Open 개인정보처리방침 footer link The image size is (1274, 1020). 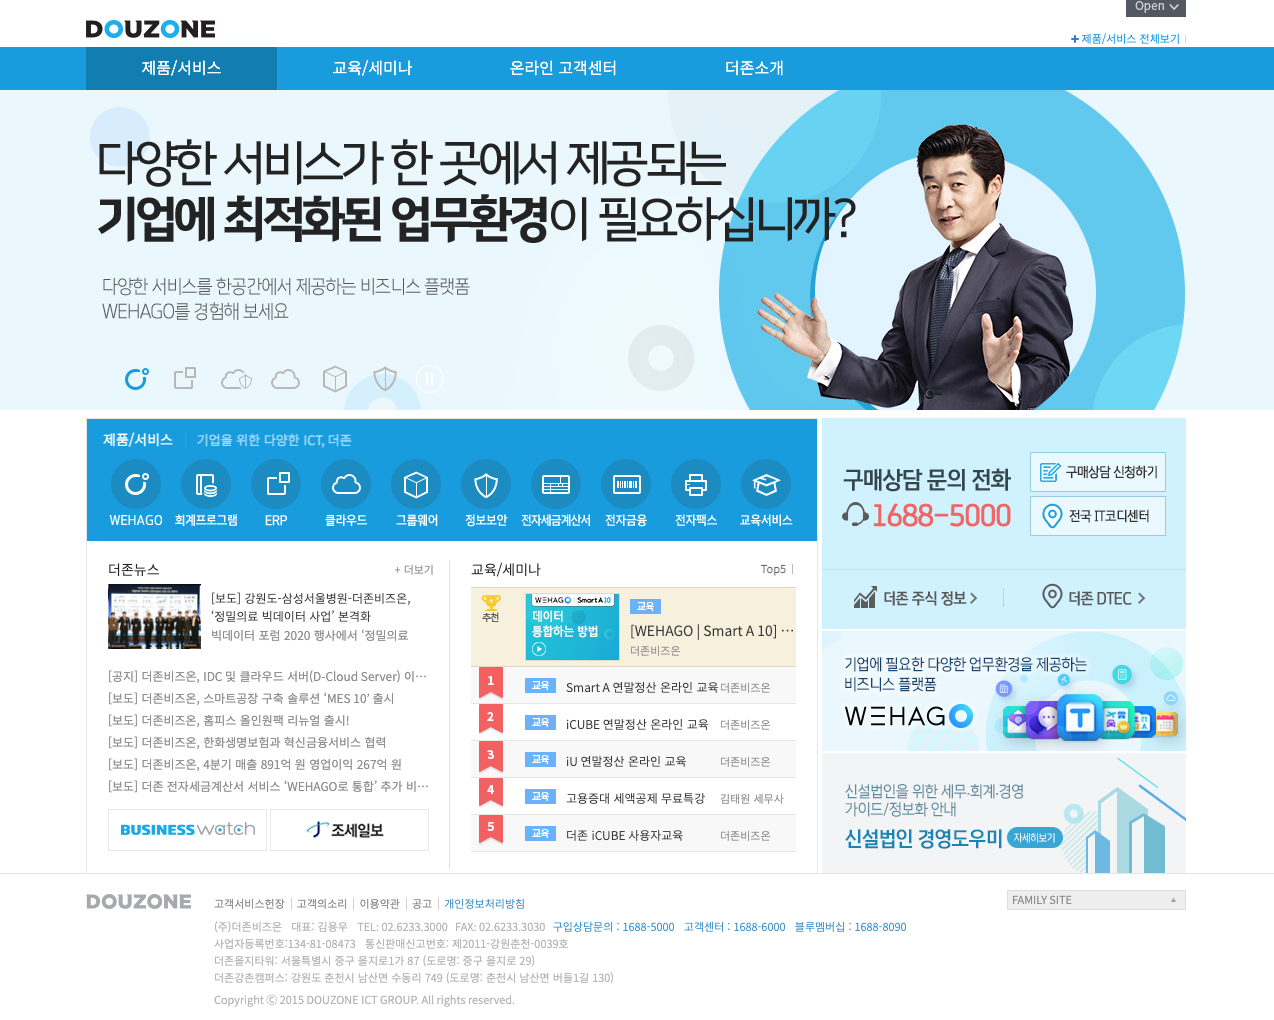484,903
